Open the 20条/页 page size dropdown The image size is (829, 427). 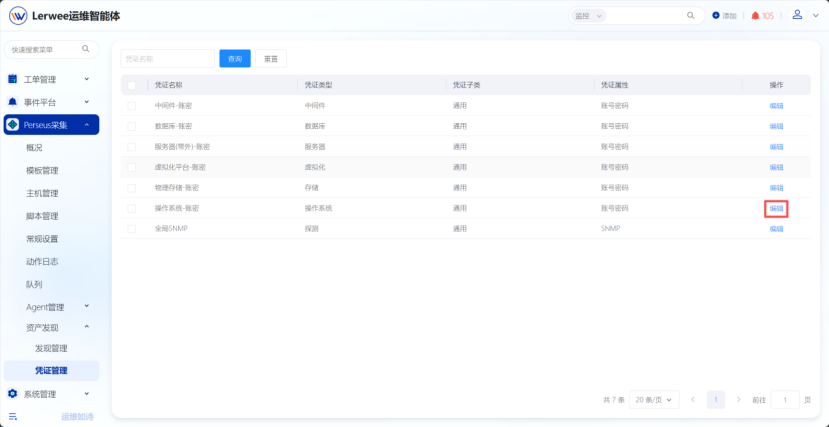coord(655,400)
